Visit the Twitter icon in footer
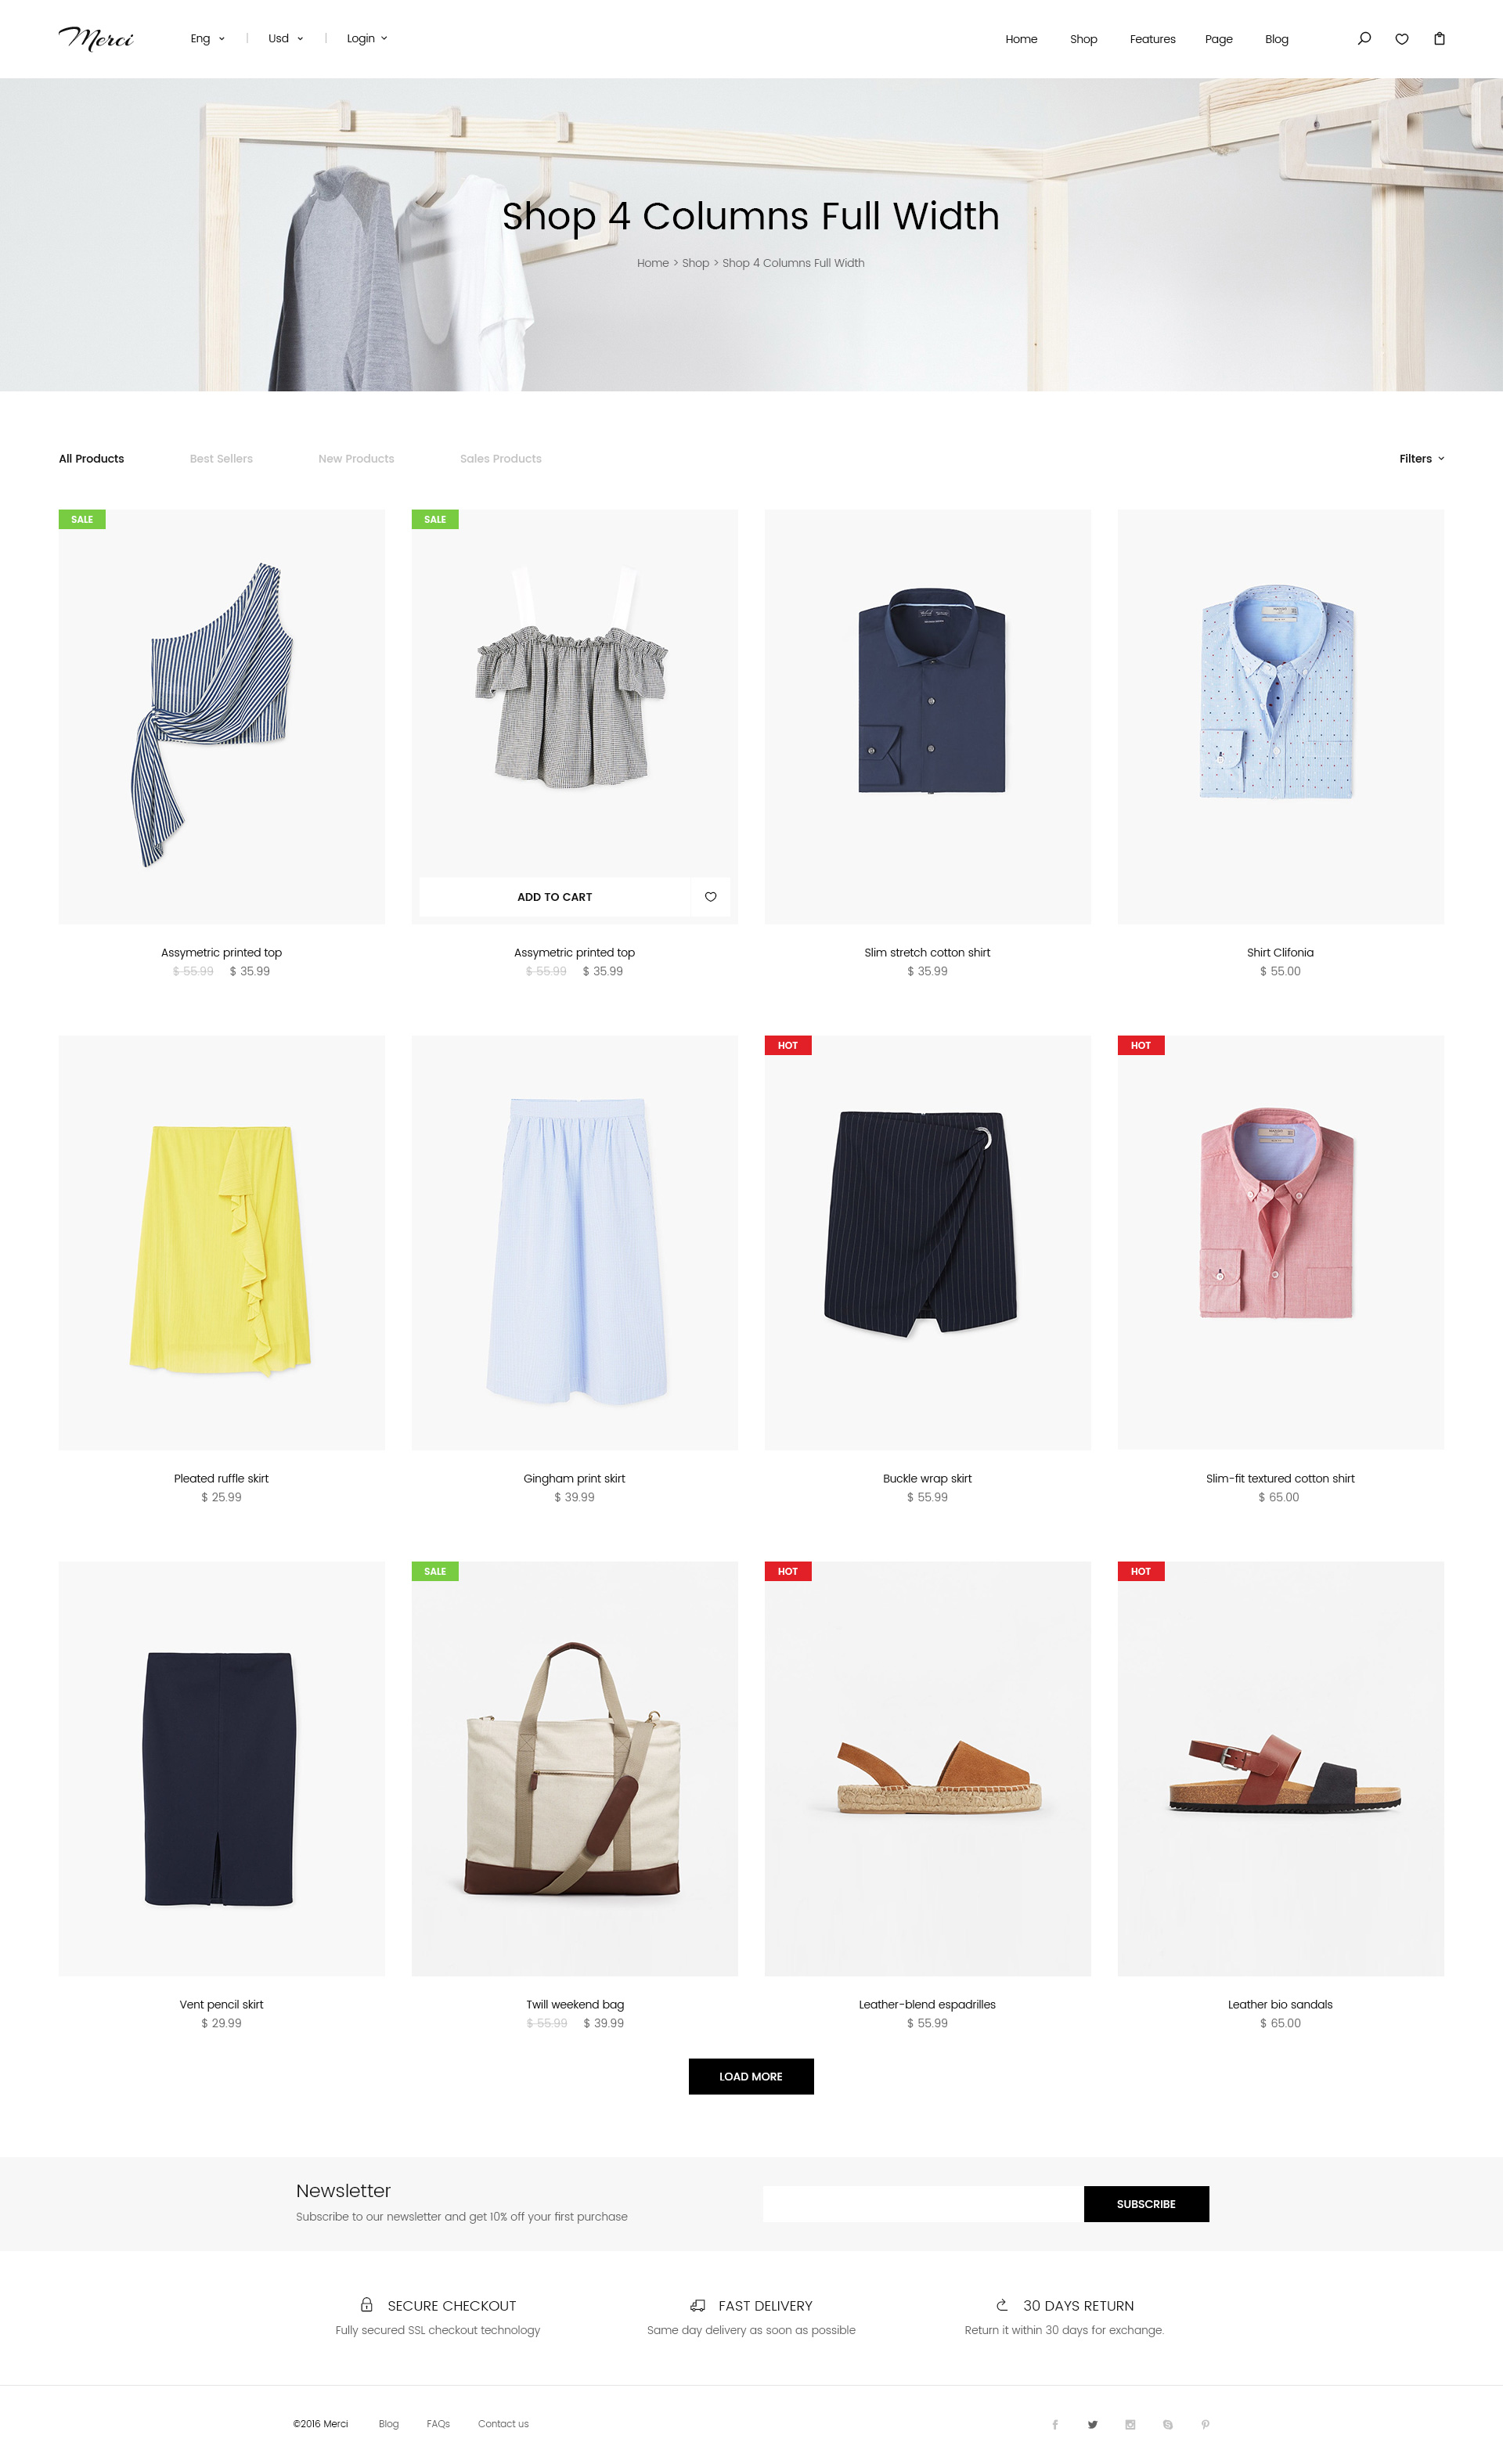 tap(1092, 2424)
